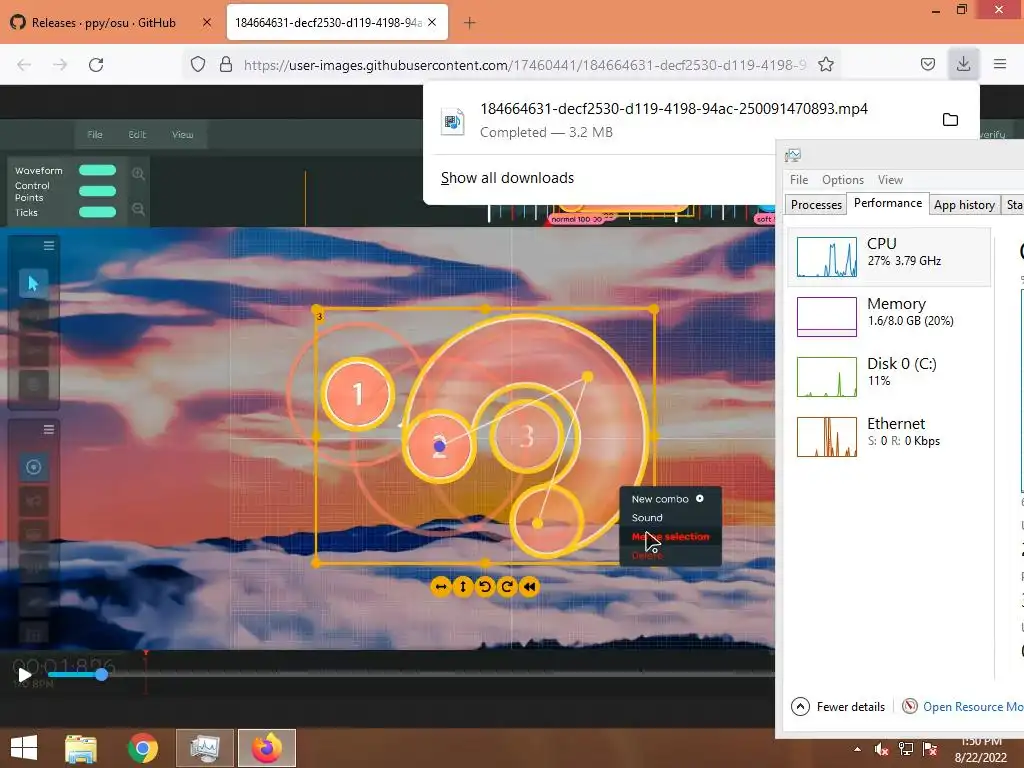Click the editor zoom in magnifier icon
Viewport: 1024px width, 768px height.
pyautogui.click(x=138, y=174)
